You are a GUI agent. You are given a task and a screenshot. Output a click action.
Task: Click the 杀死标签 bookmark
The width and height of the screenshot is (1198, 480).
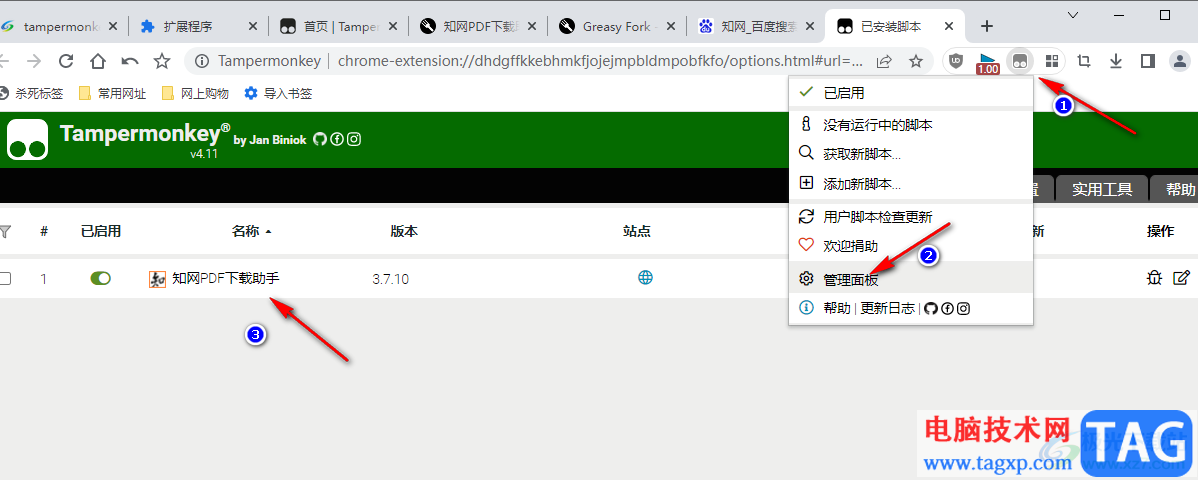pos(31,94)
